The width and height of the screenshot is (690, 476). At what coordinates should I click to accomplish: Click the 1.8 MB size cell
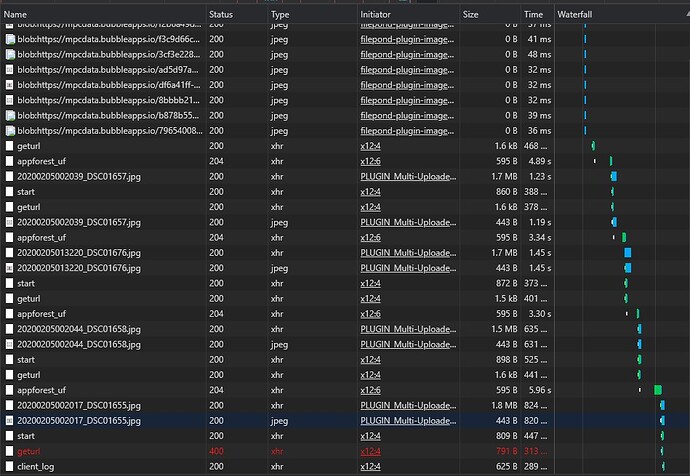[x=504, y=405]
